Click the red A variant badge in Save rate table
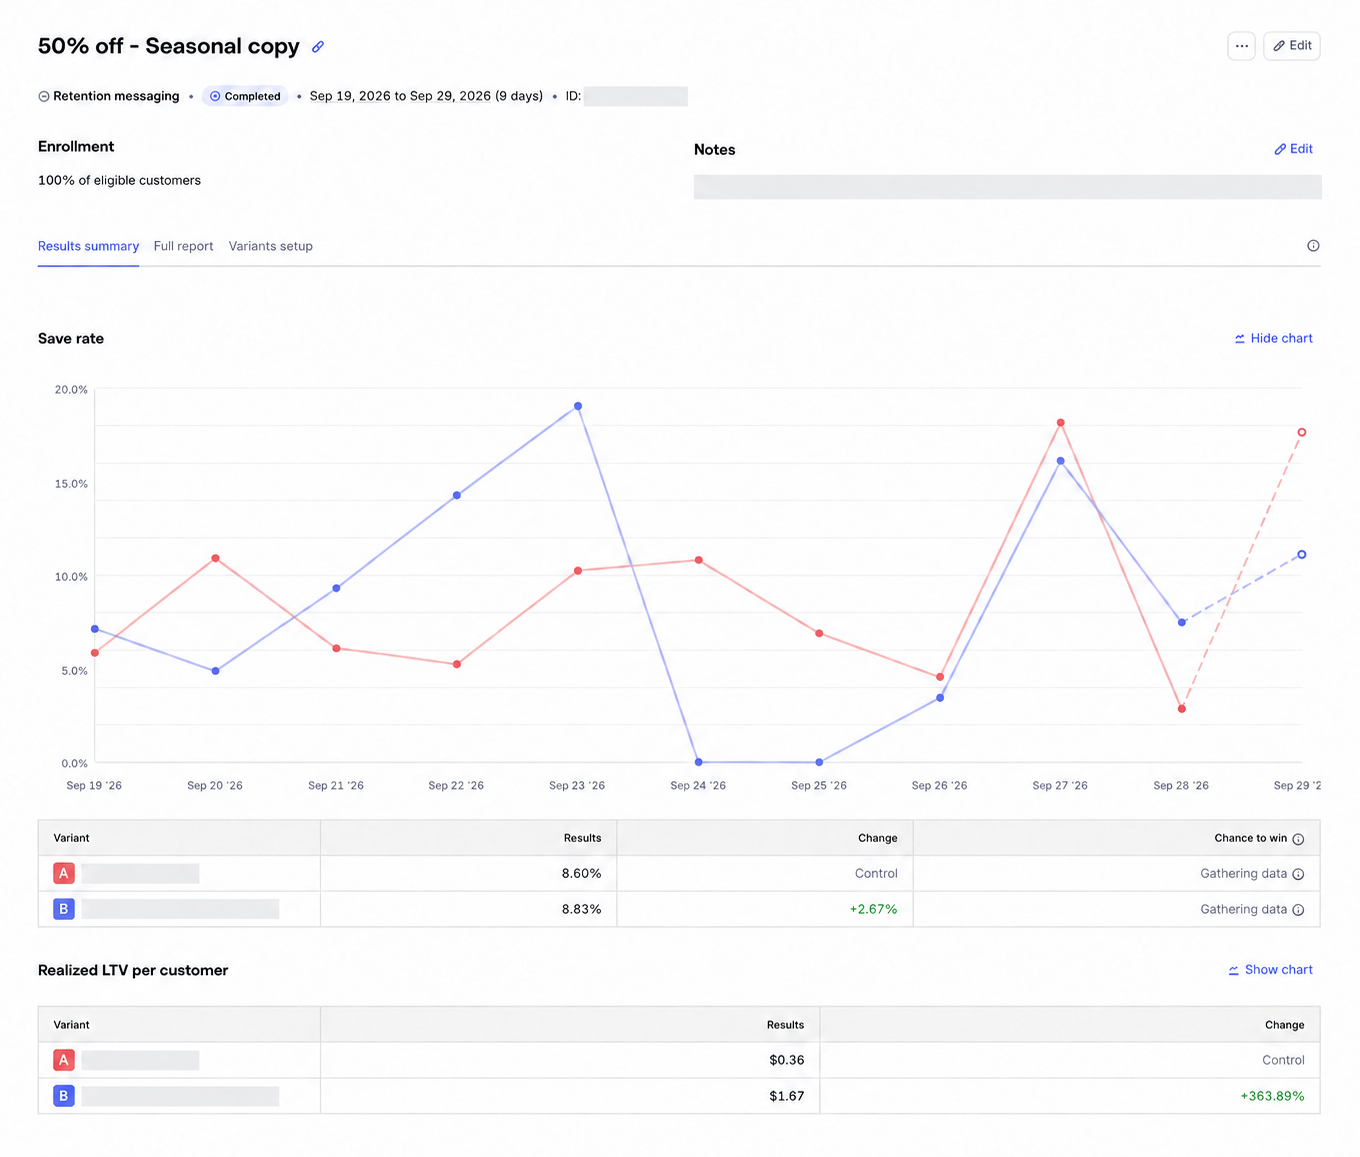 64,873
